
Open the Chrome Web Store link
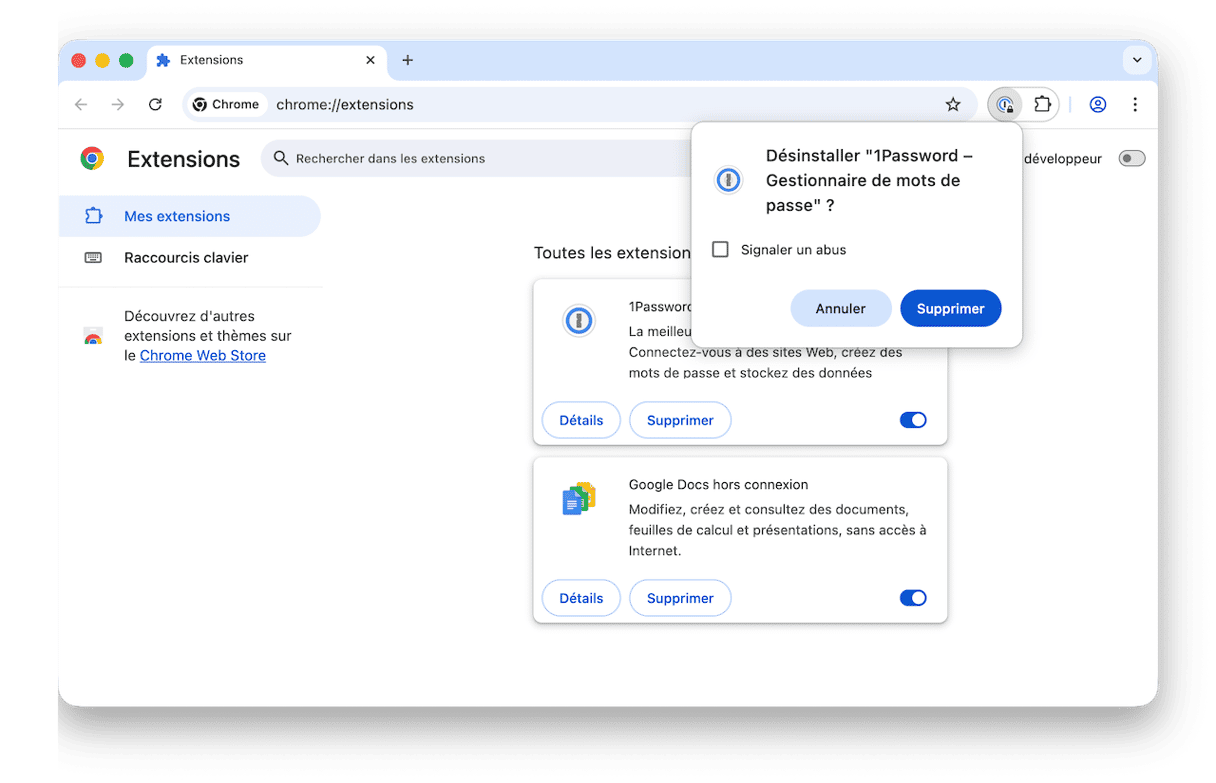tap(202, 355)
